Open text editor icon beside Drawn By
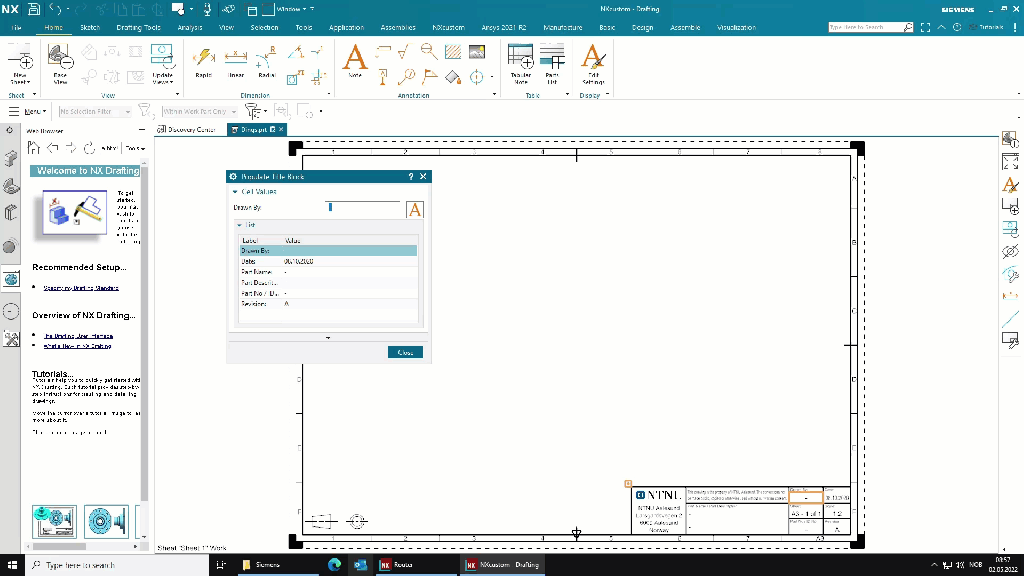Image resolution: width=1024 pixels, height=576 pixels. pyautogui.click(x=415, y=209)
